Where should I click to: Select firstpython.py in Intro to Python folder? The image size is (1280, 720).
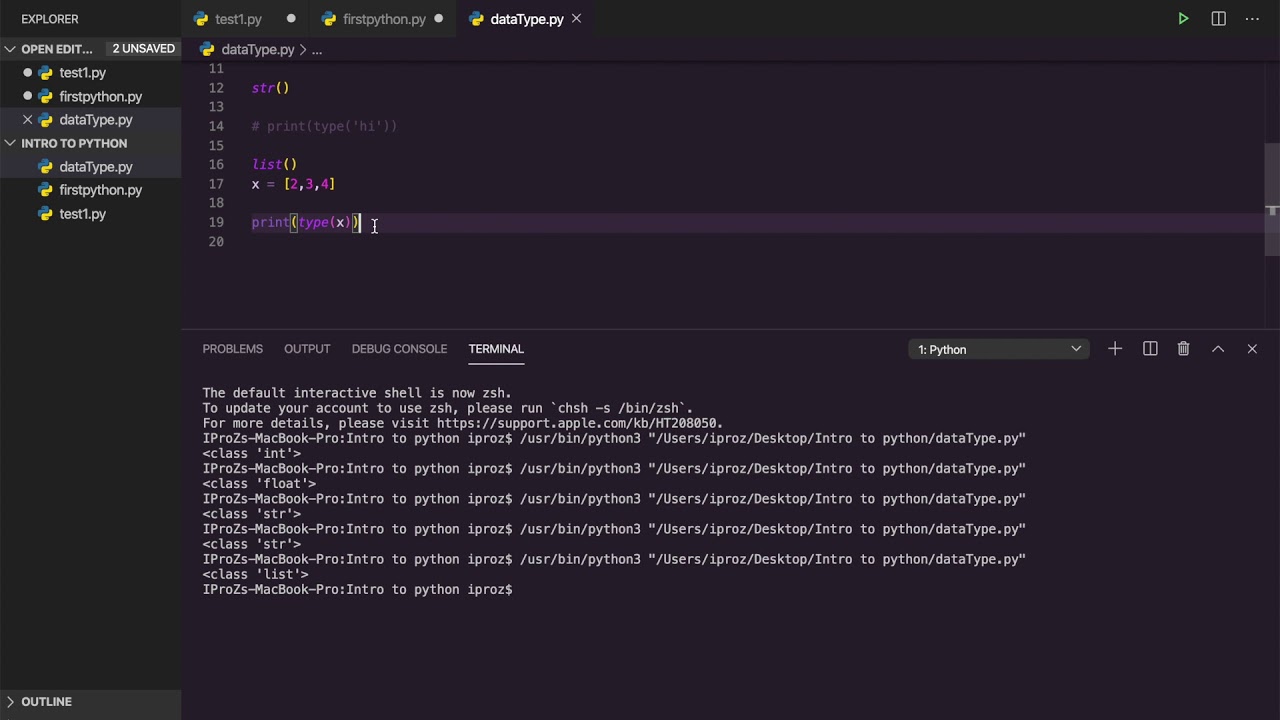coord(100,190)
